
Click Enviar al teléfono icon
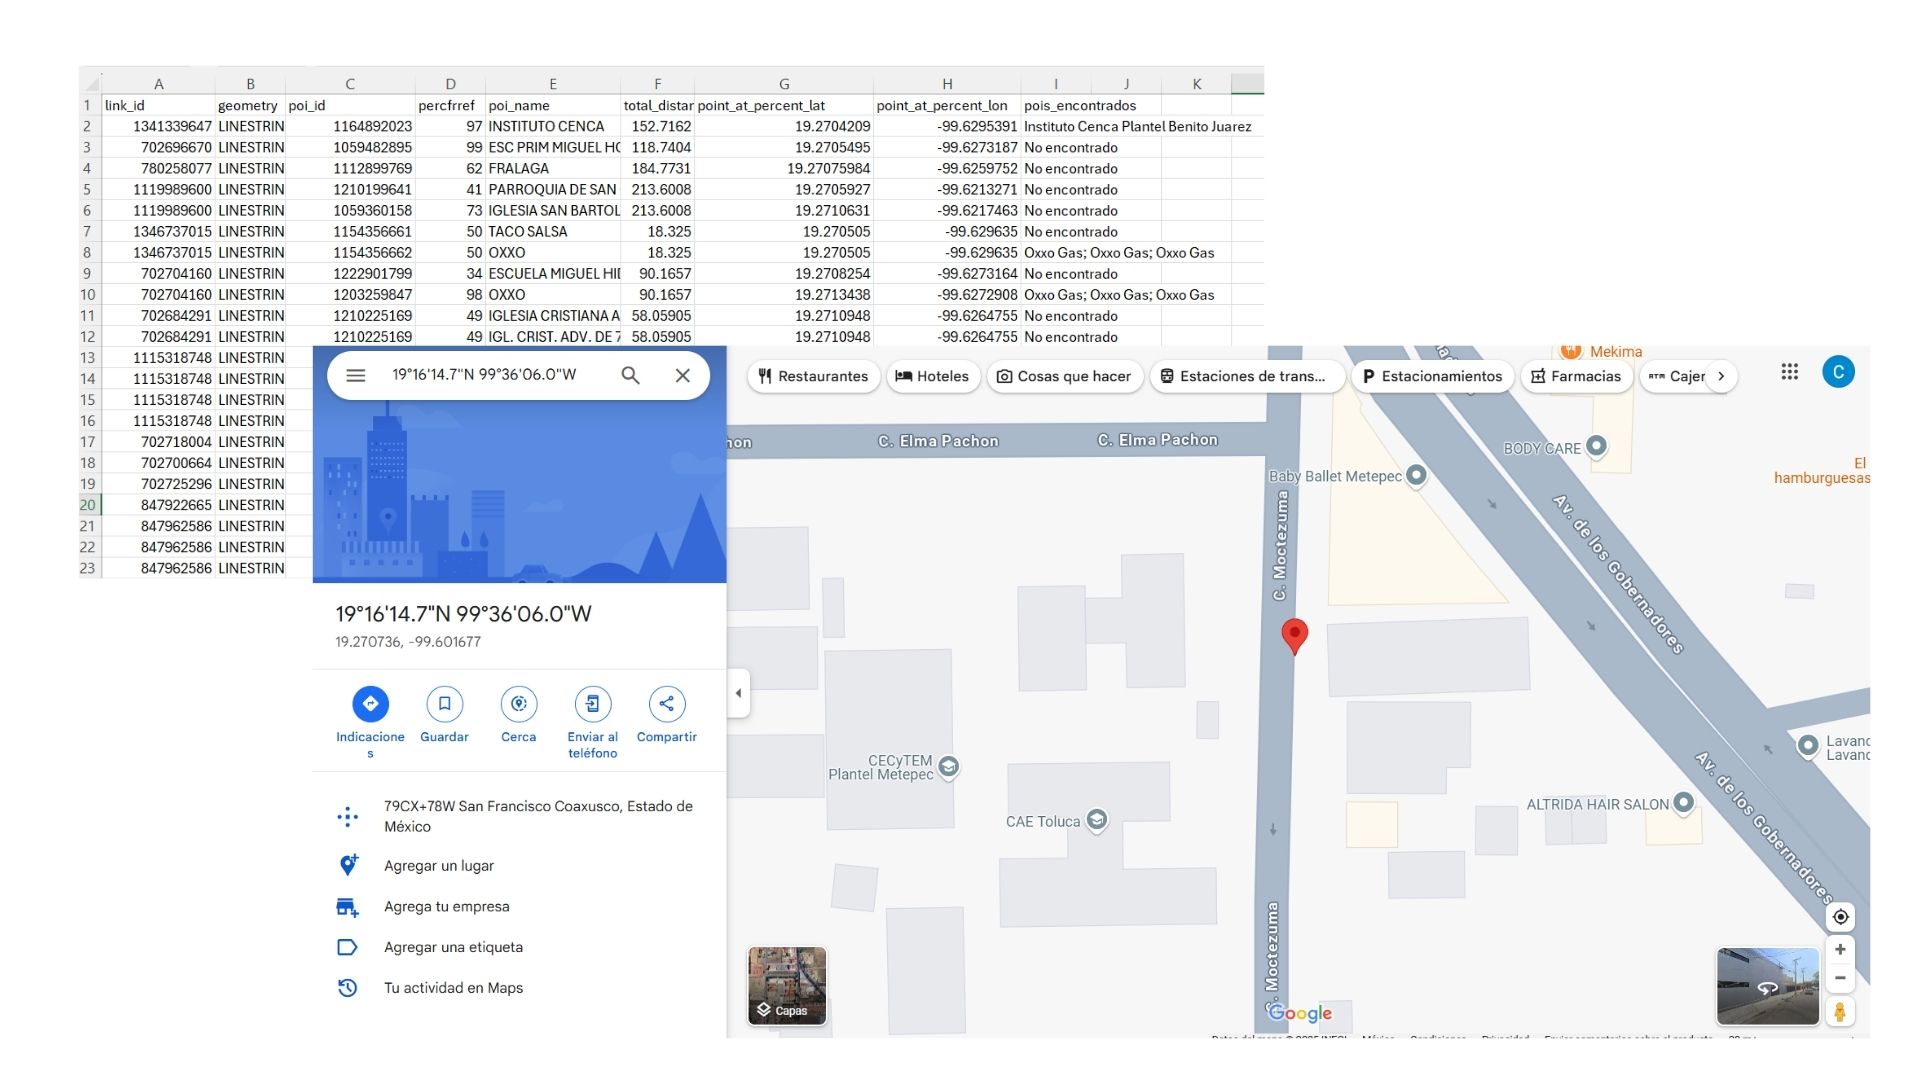(x=592, y=704)
